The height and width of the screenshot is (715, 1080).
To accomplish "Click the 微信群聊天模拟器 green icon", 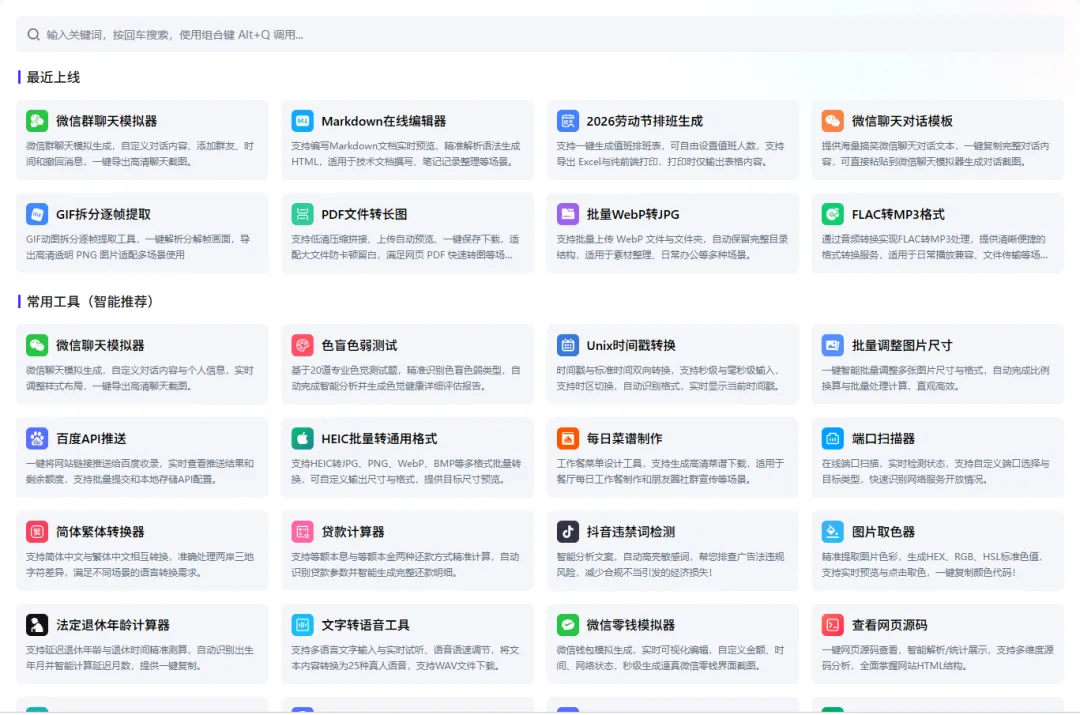I will coord(37,121).
